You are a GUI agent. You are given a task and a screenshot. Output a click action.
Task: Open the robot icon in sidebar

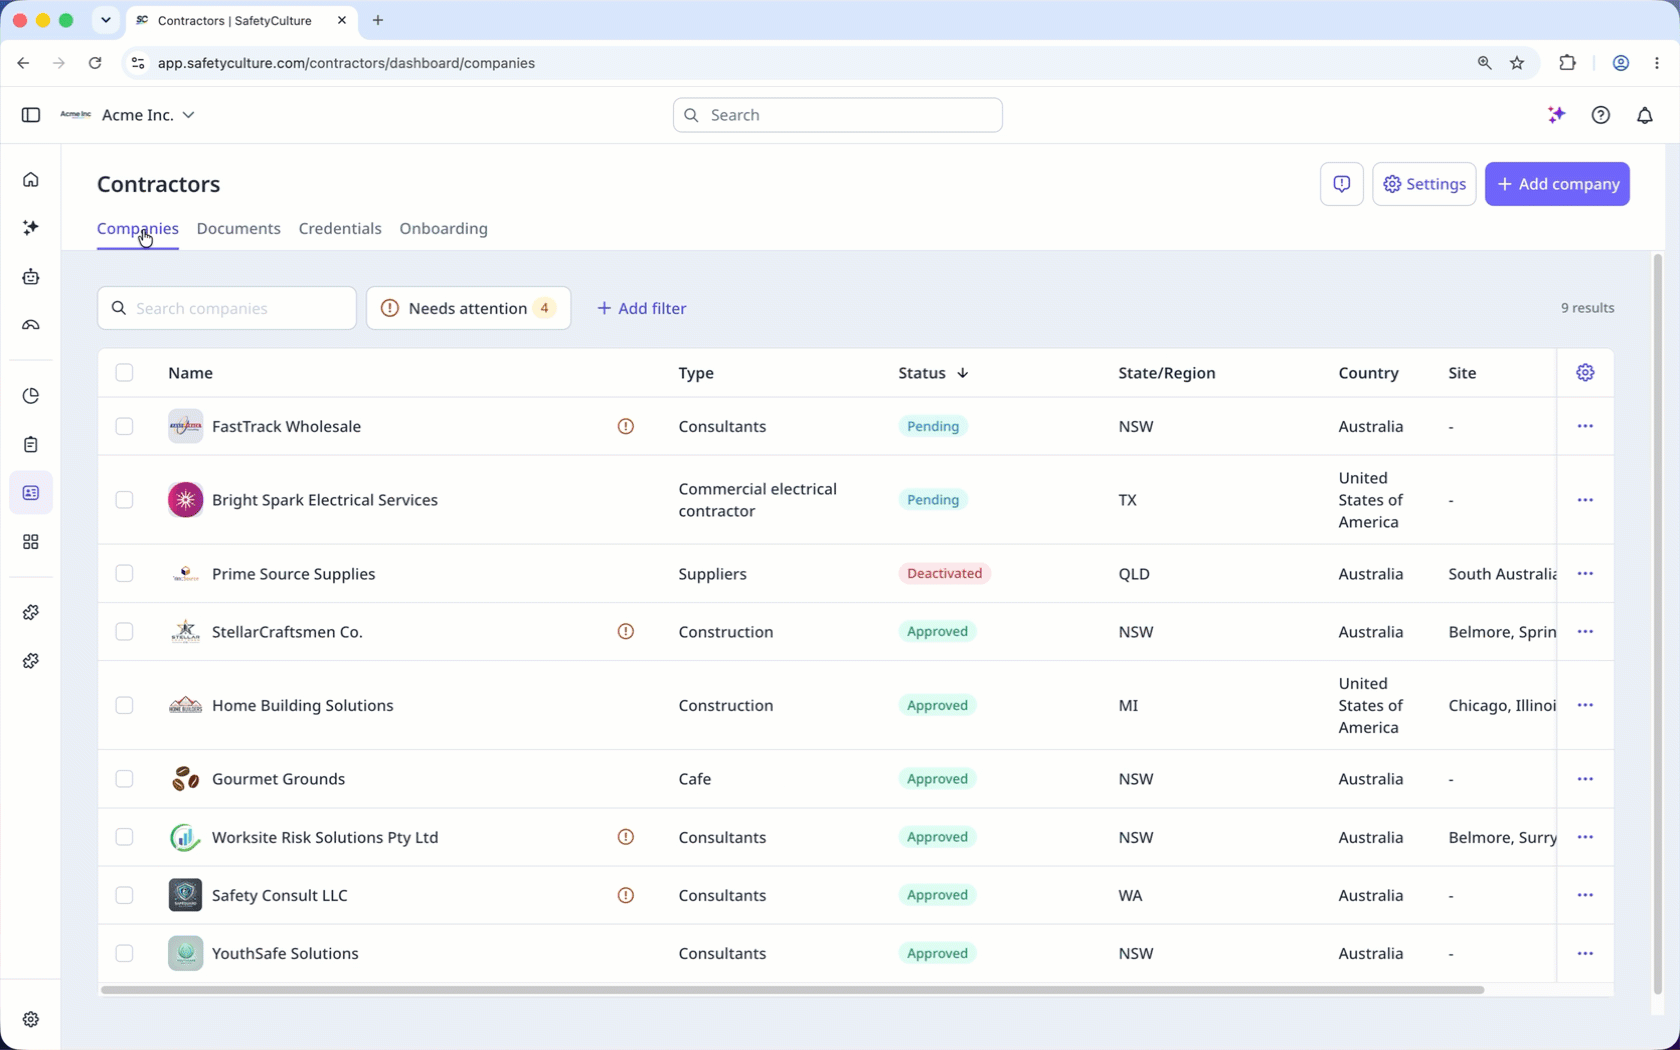coord(31,277)
